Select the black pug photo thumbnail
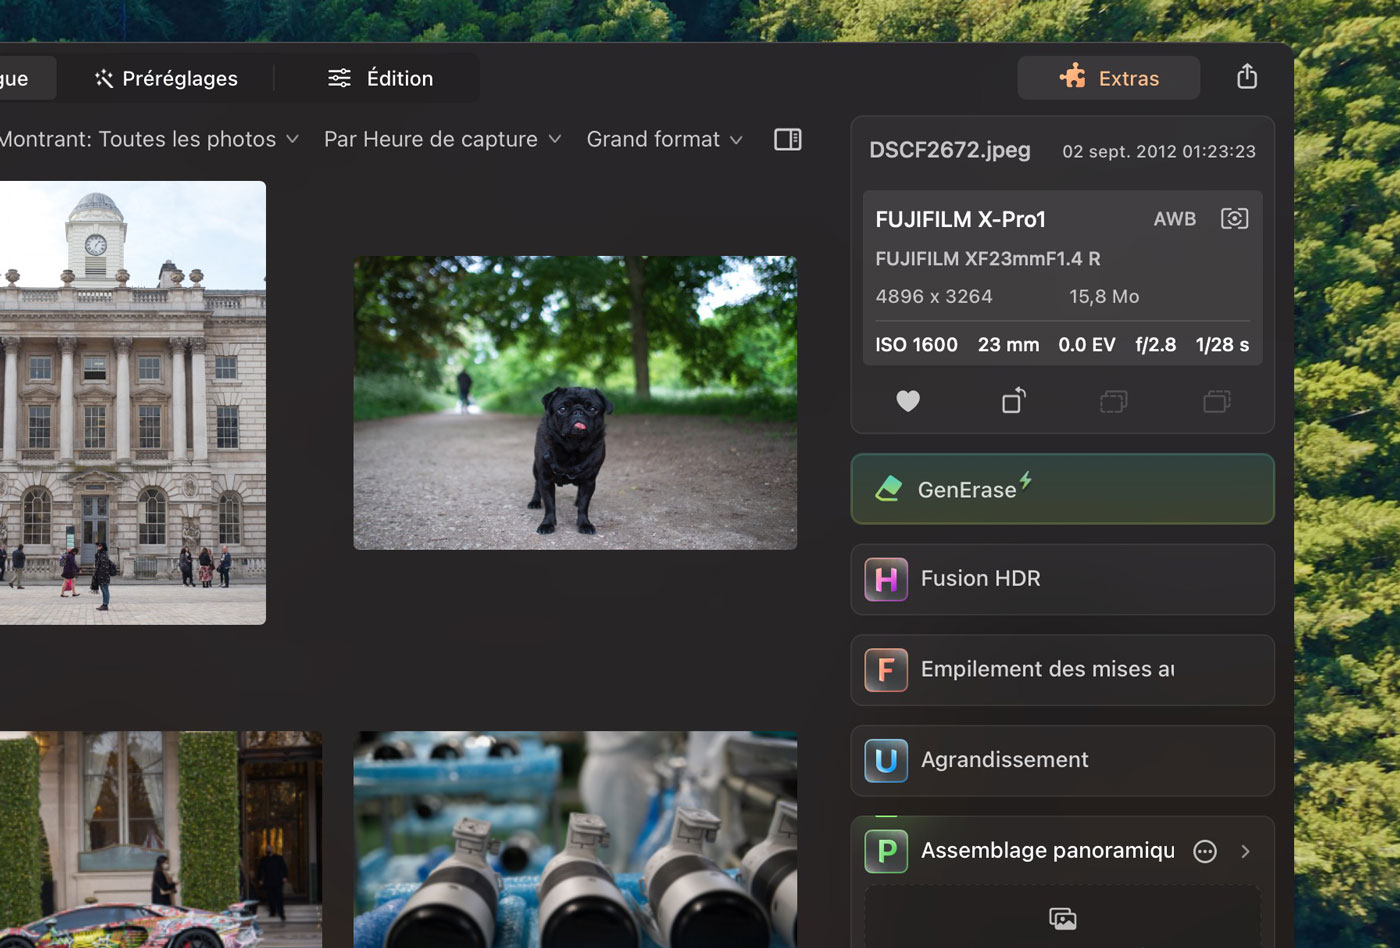Screen dimensions: 1400x948 coord(575,403)
